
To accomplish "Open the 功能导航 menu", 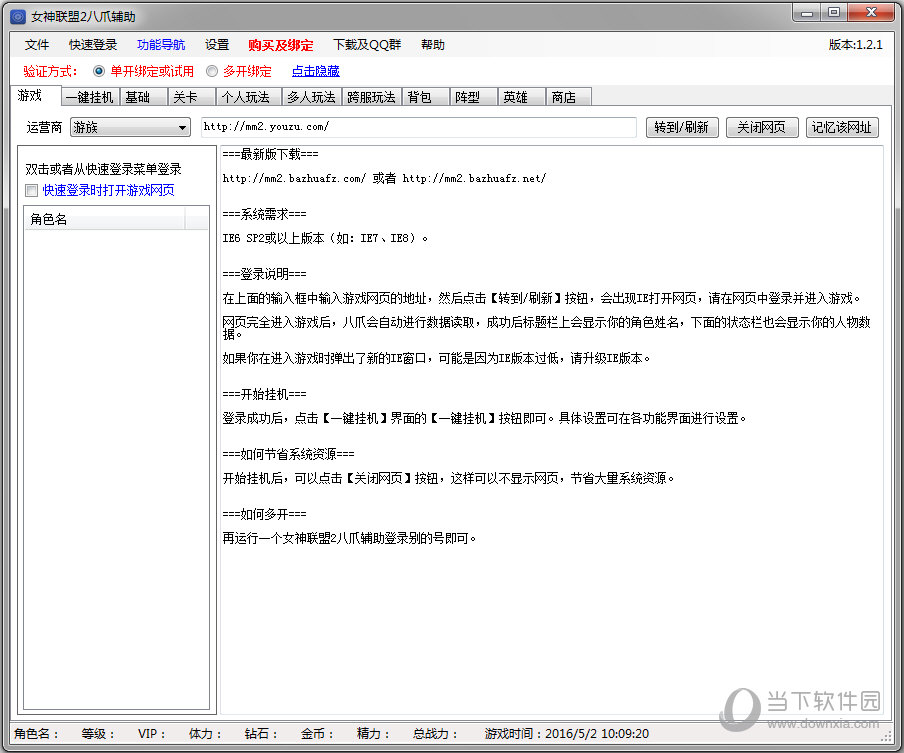I will tap(161, 45).
